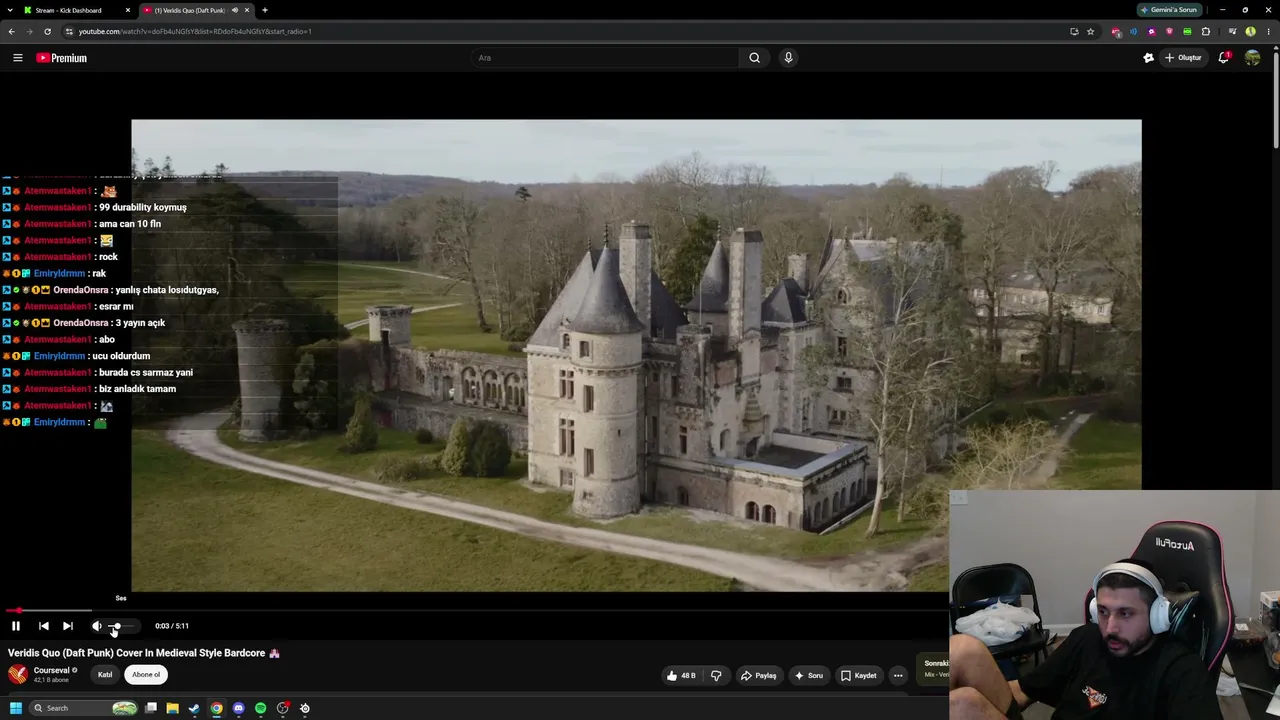Open the Courseval channel link
The width and height of the screenshot is (1280, 720).
(x=52, y=670)
